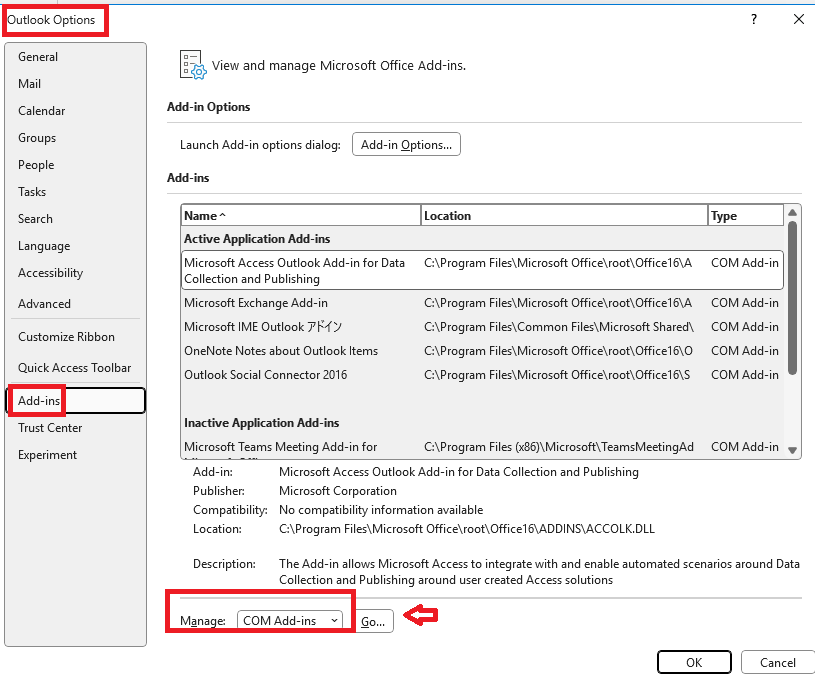This screenshot has width=815, height=677.
Task: Open the Manage COM Add-ins dropdown
Action: [290, 620]
